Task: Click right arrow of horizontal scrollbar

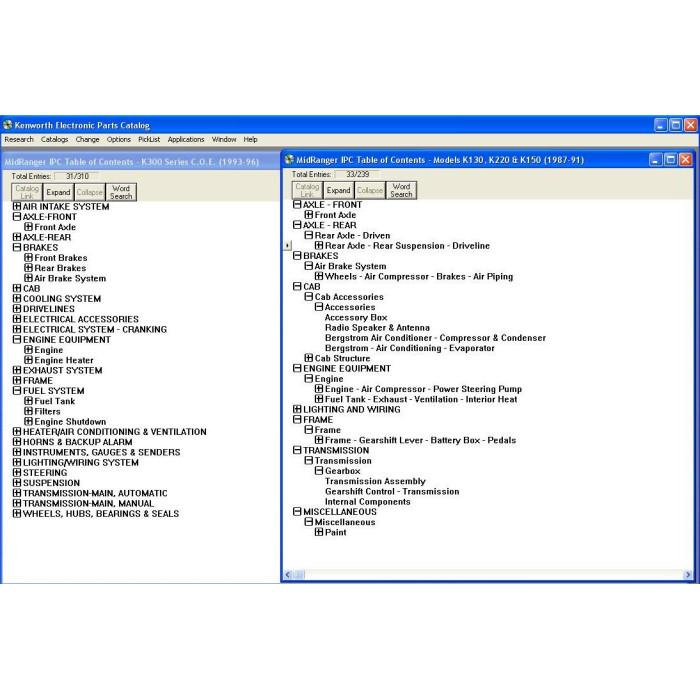Action: (x=688, y=575)
